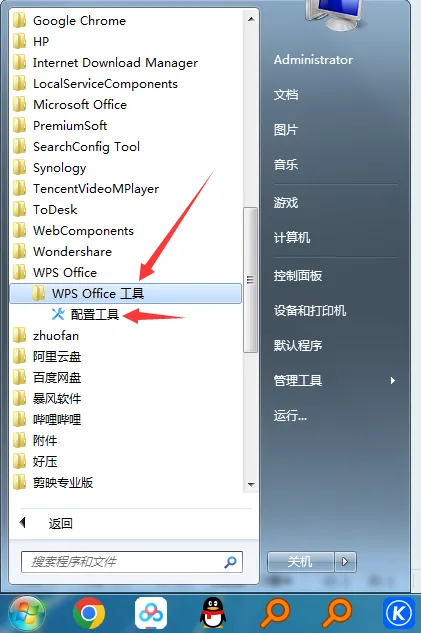Open the shutdown options arrow
421x633 pixels.
point(345,562)
